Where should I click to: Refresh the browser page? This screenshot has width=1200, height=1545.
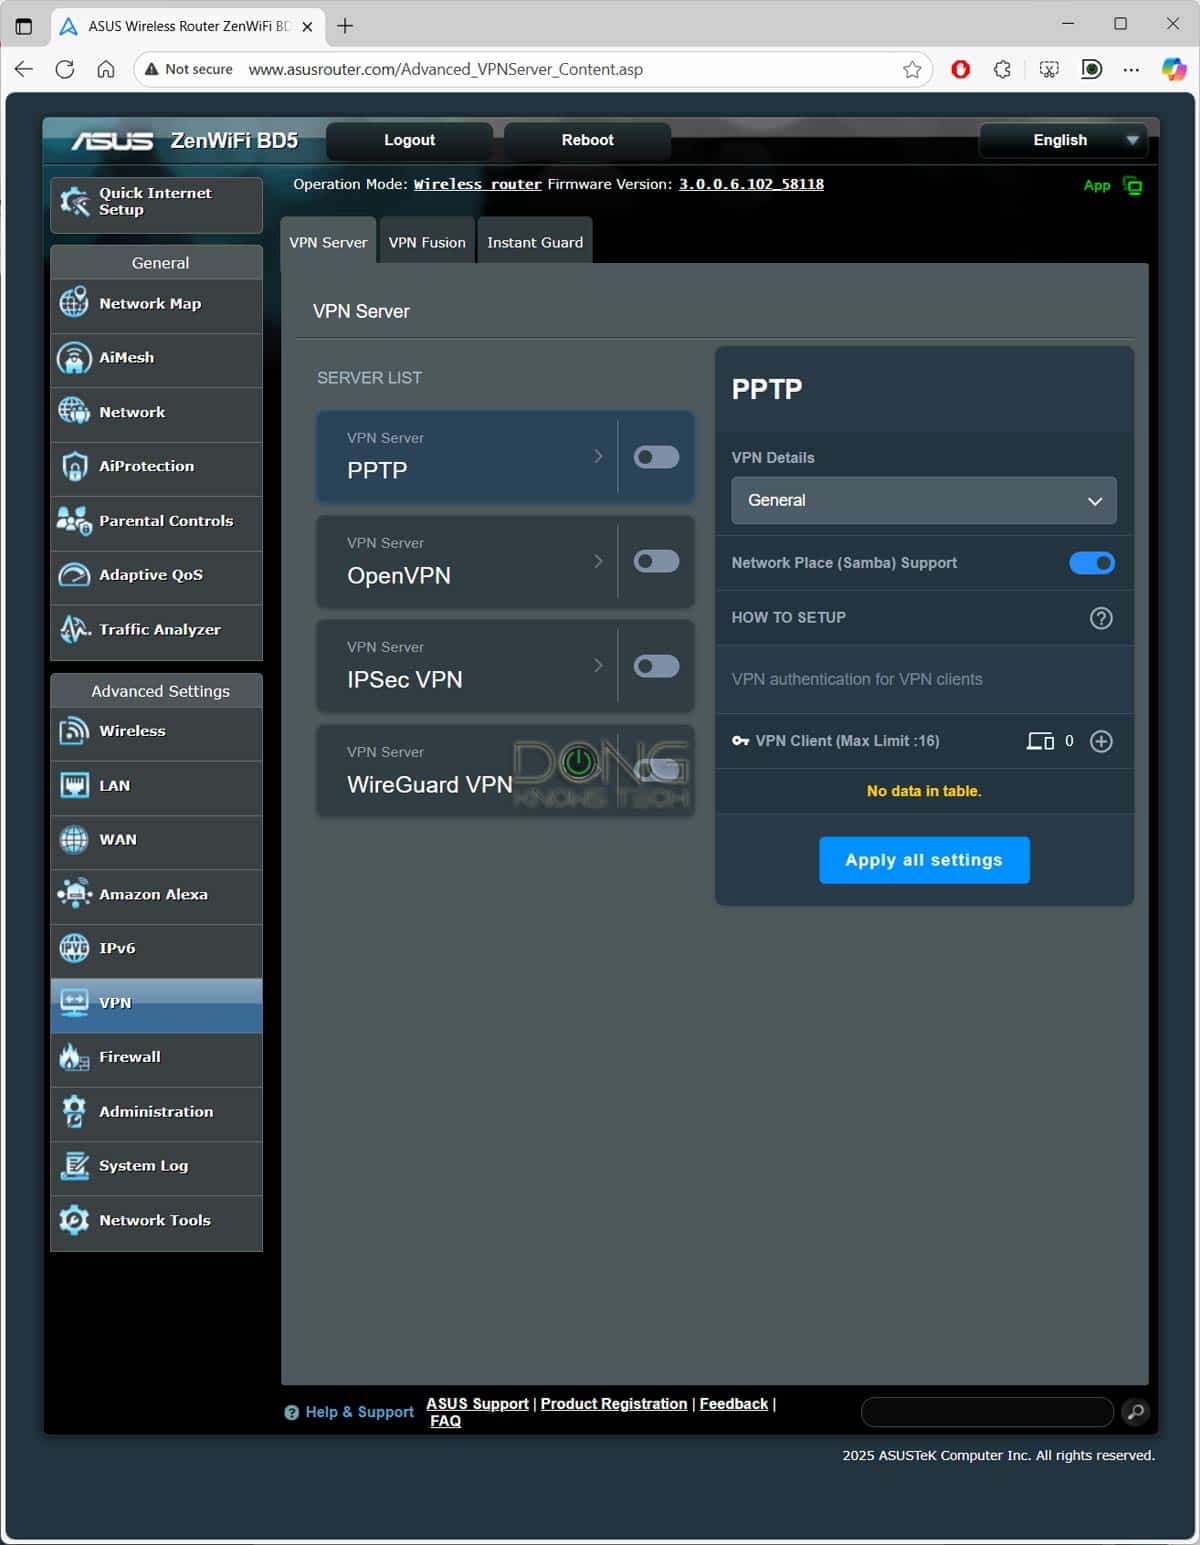pos(65,69)
